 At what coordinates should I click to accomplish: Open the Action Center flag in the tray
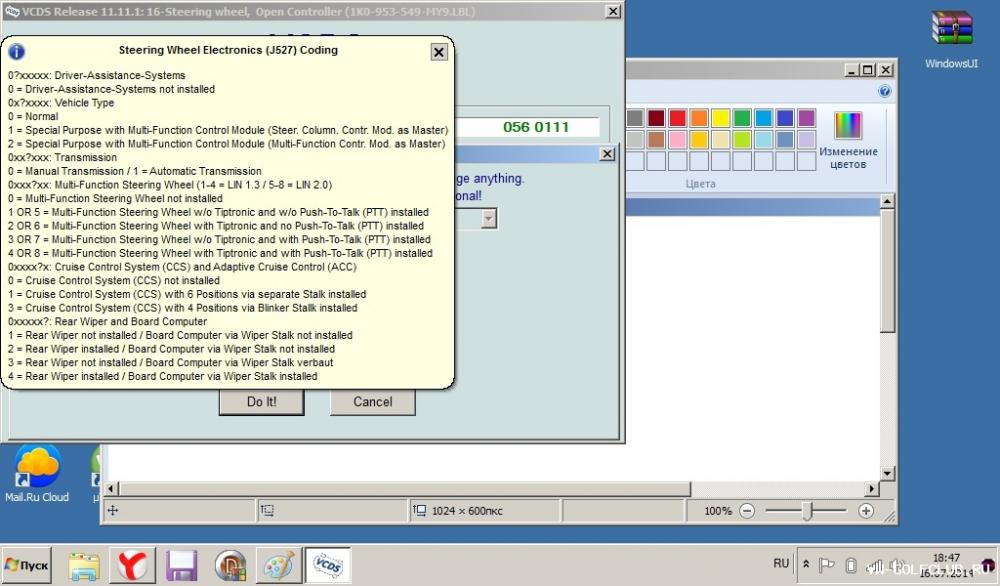tap(827, 564)
